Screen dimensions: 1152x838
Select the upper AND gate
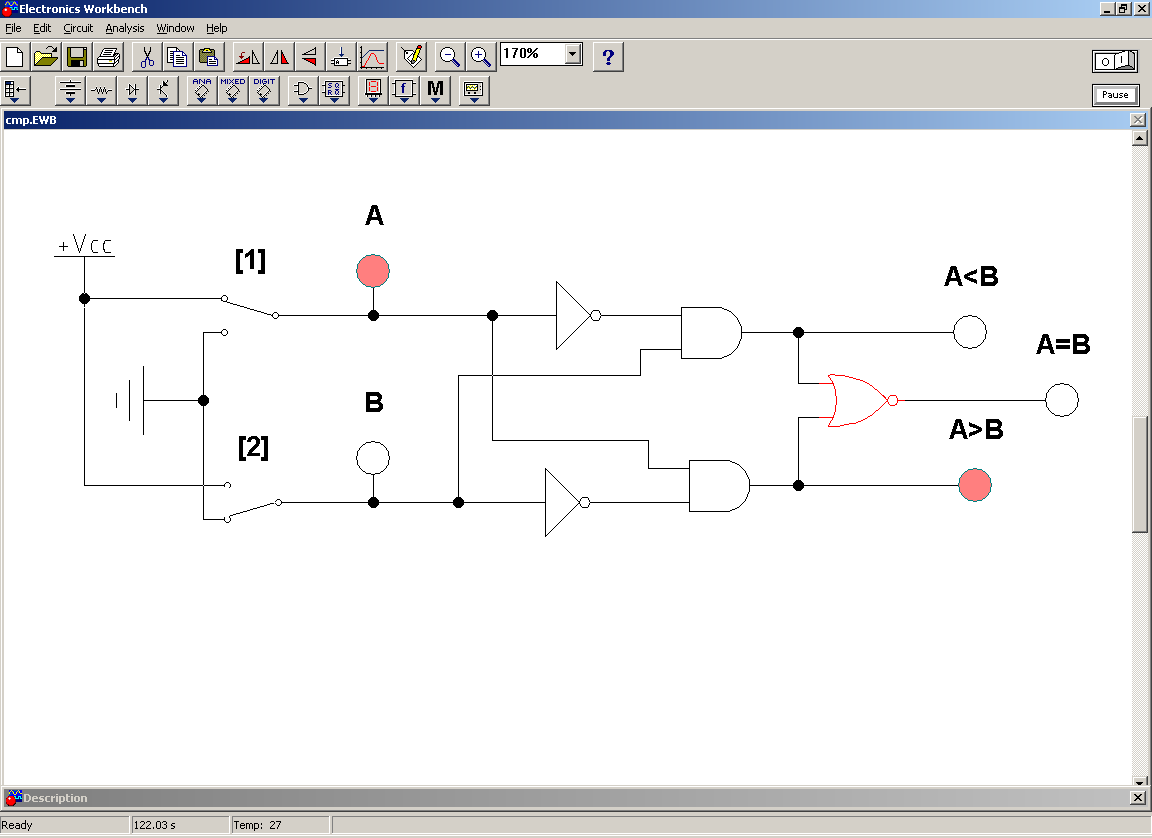(710, 333)
